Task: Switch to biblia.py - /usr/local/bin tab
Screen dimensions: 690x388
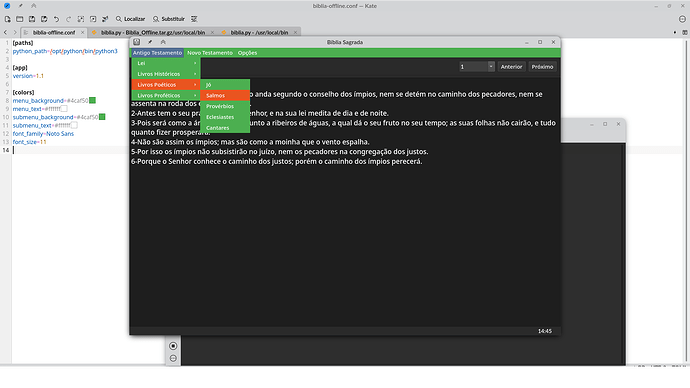Action: click(259, 32)
